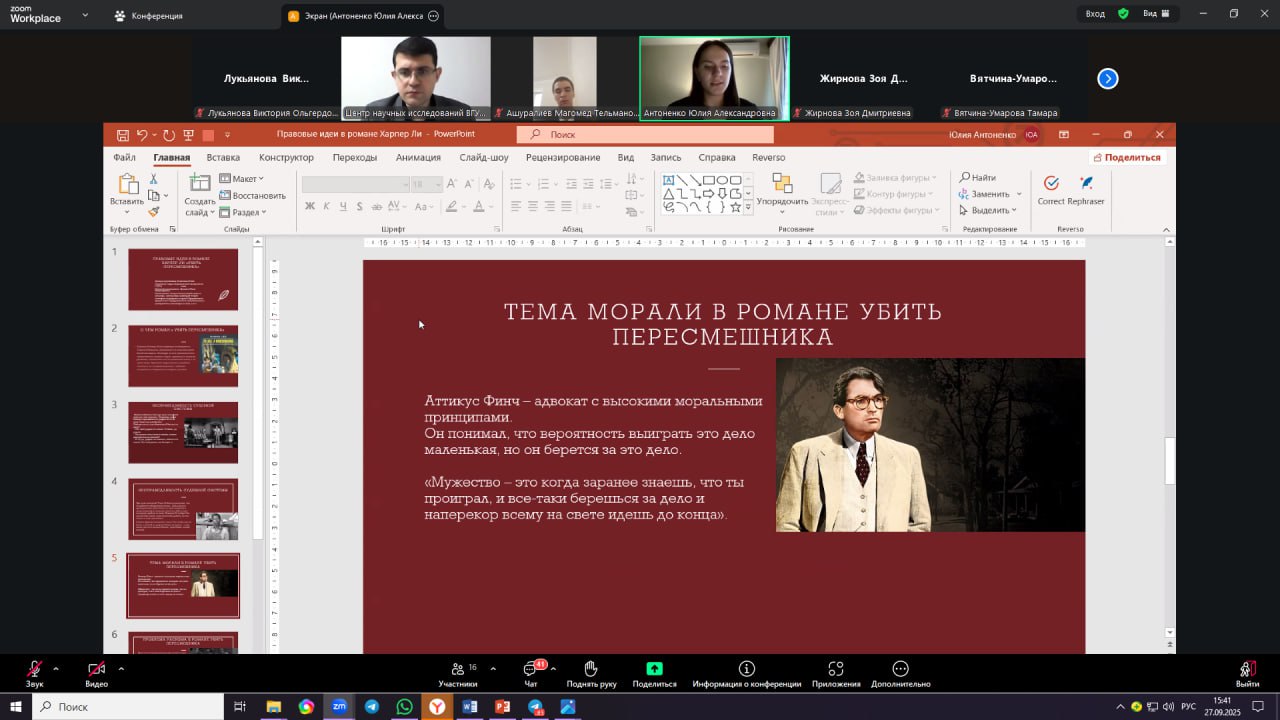The width and height of the screenshot is (1280, 720).
Task: Open the Zoom participants list
Action: coord(458,669)
